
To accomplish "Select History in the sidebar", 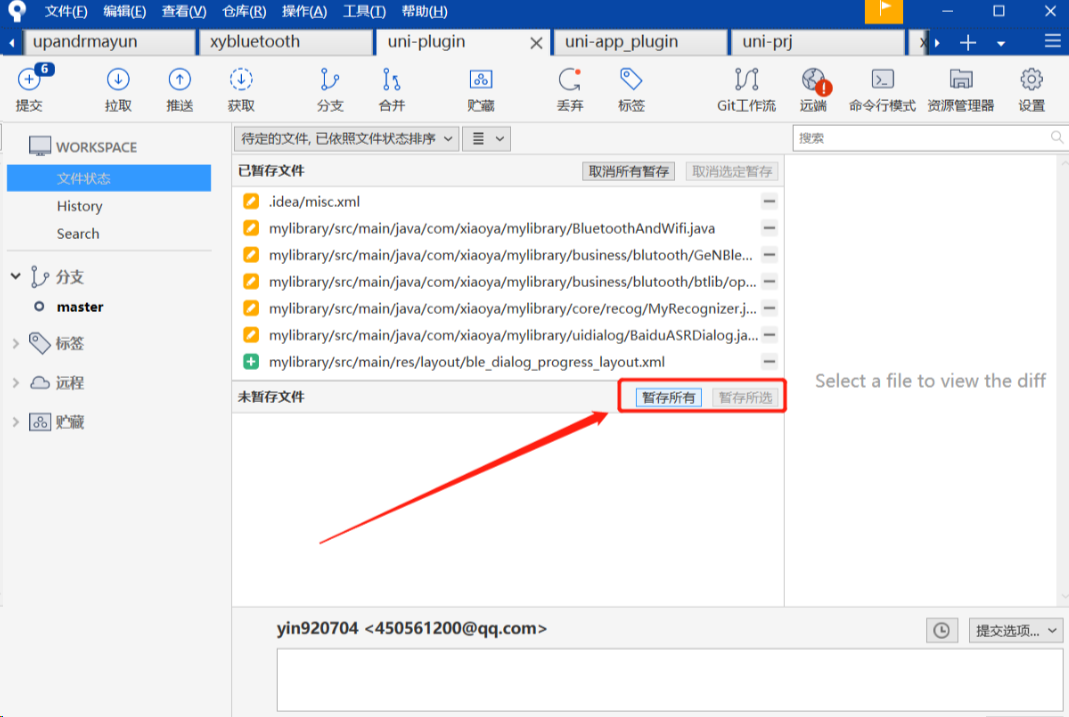I will pyautogui.click(x=80, y=206).
